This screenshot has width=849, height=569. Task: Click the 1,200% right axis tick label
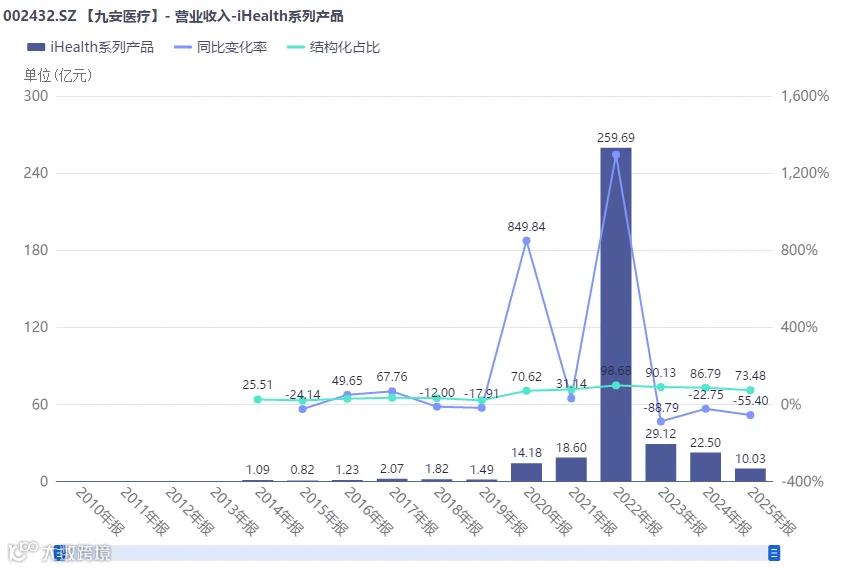[x=805, y=173]
